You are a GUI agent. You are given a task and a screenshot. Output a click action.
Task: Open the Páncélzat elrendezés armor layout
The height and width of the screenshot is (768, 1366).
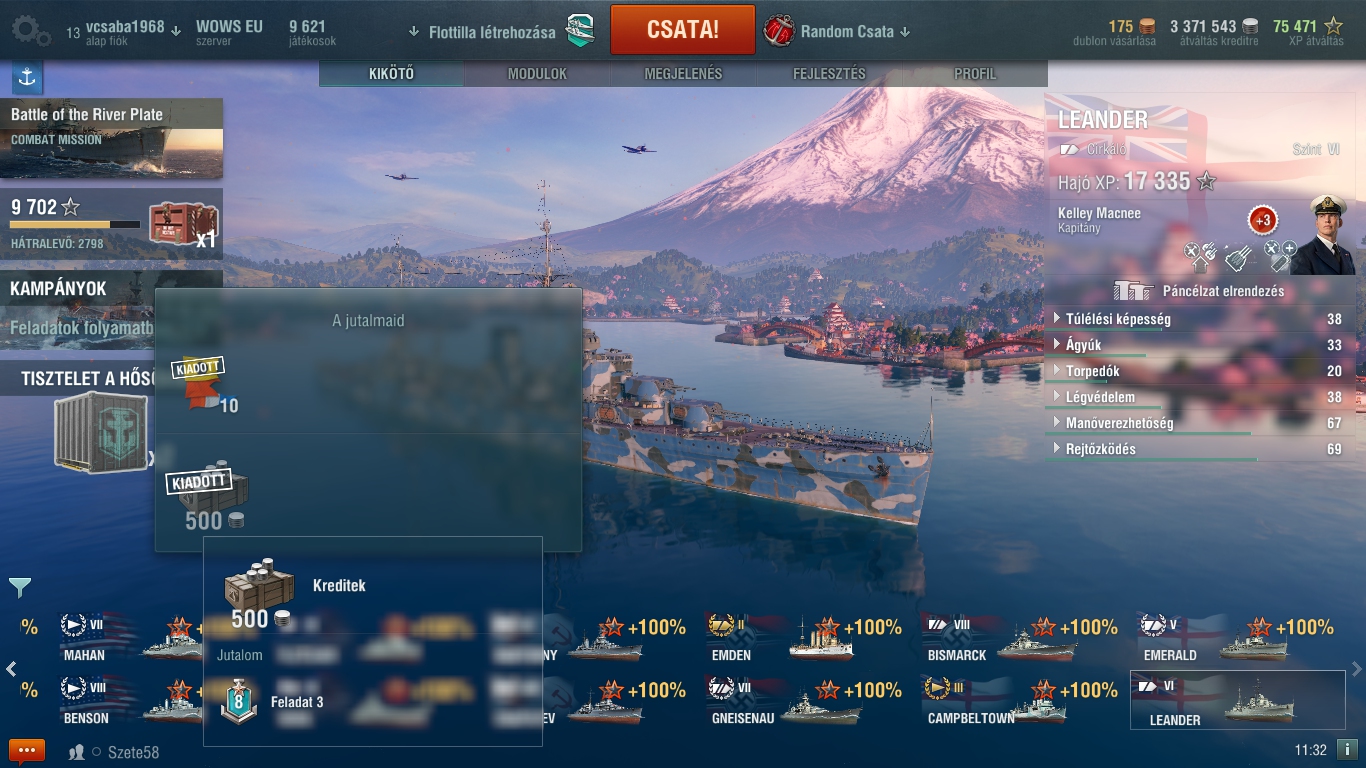1200,291
